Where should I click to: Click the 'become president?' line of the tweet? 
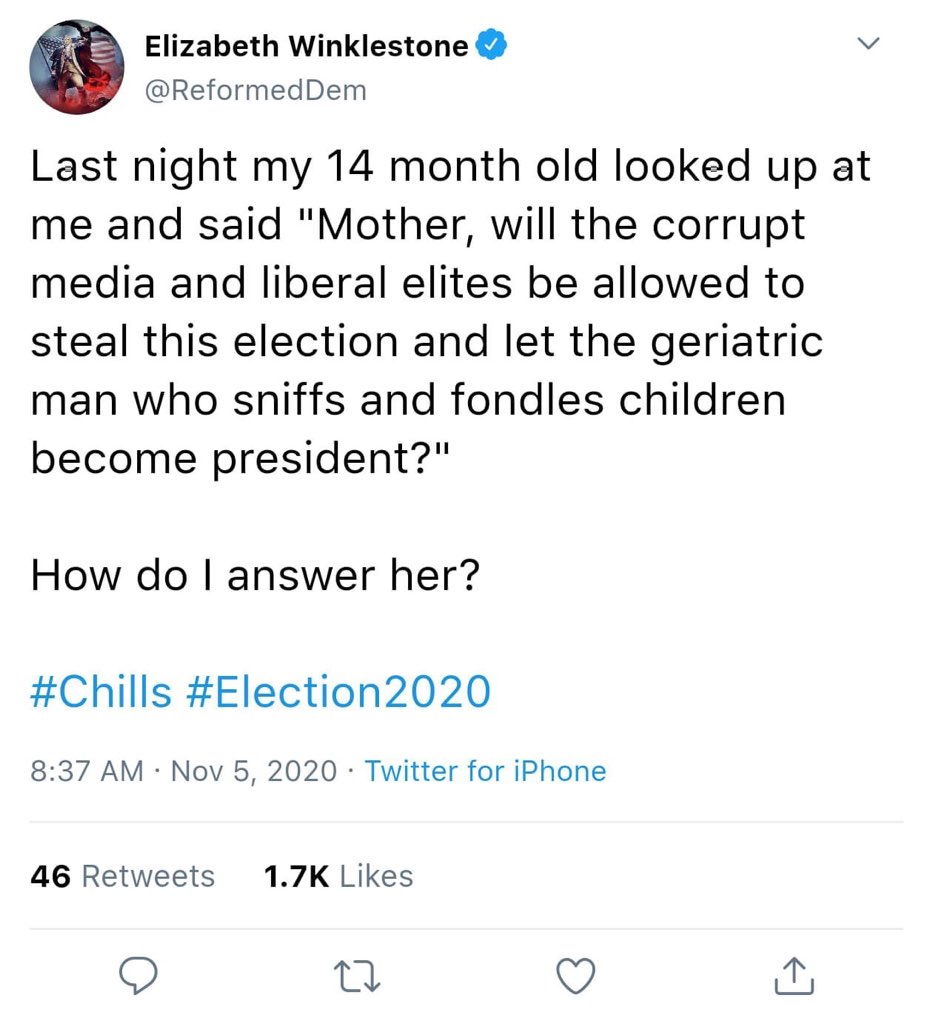pos(245,459)
